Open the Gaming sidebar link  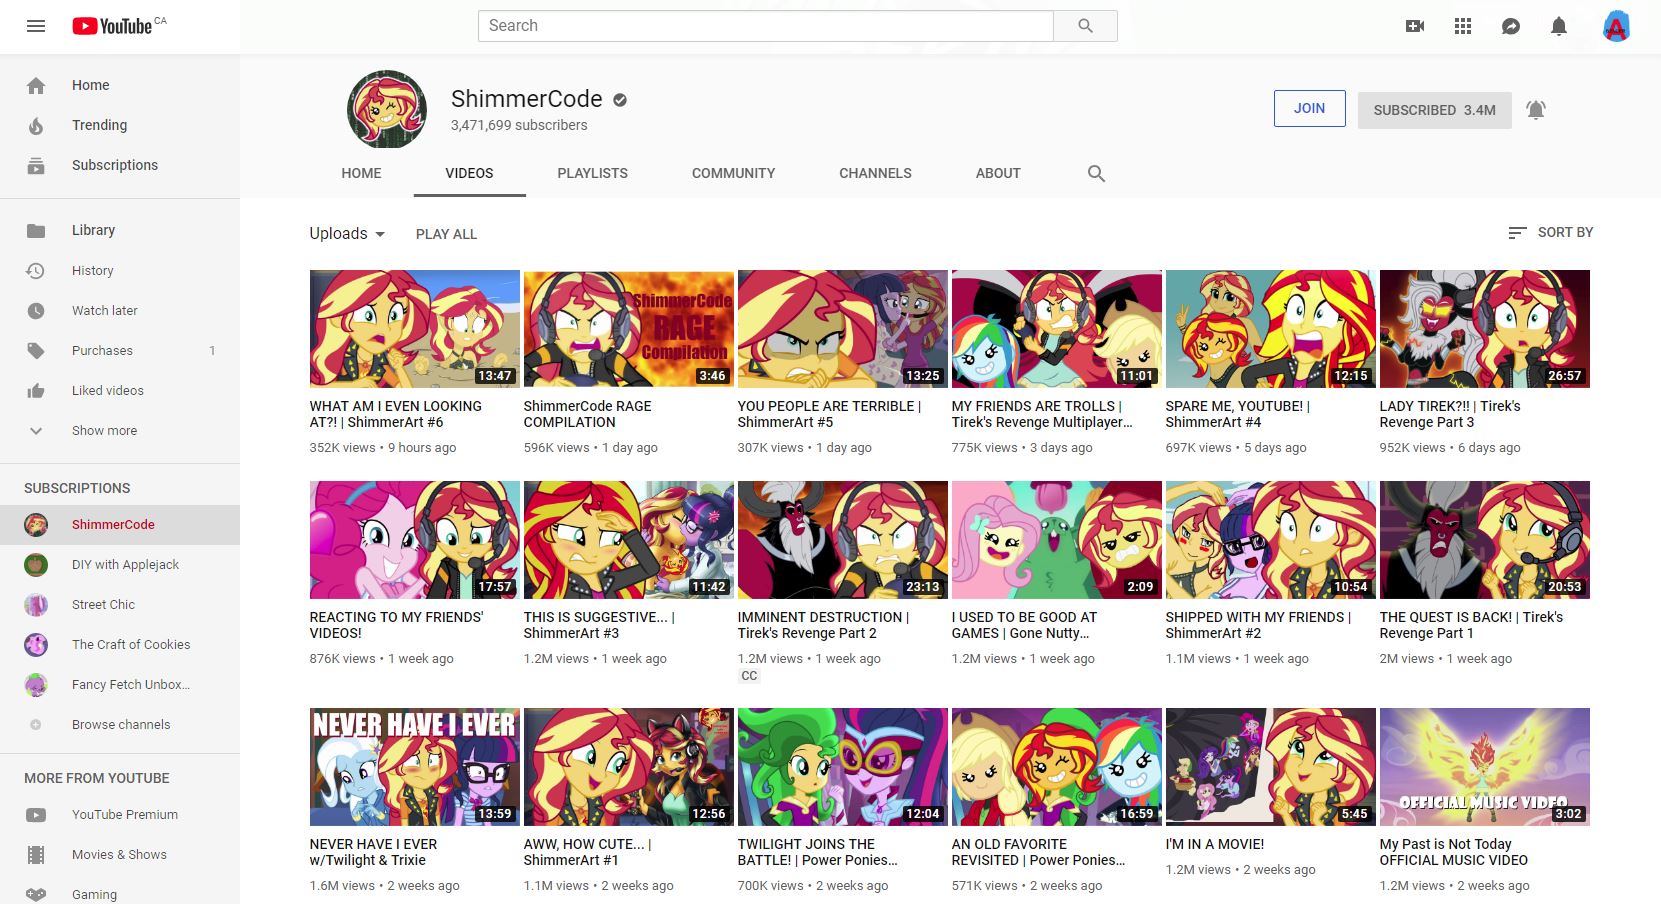[94, 894]
